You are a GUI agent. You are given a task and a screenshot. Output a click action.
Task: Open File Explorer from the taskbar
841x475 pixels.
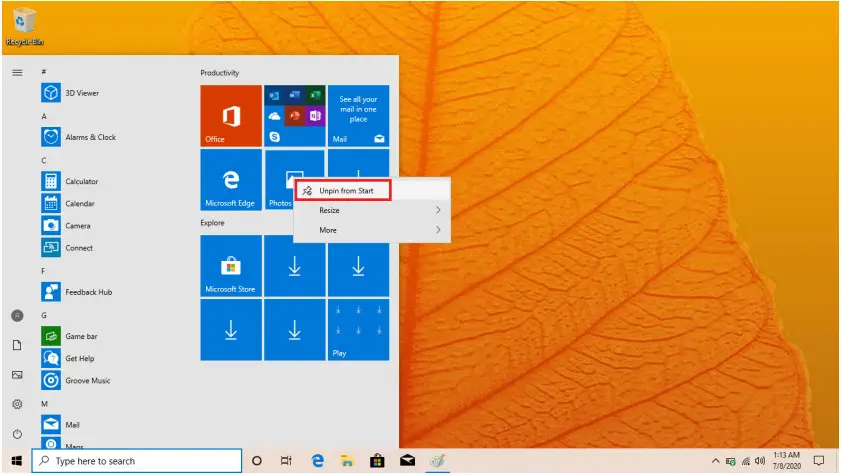(347, 461)
